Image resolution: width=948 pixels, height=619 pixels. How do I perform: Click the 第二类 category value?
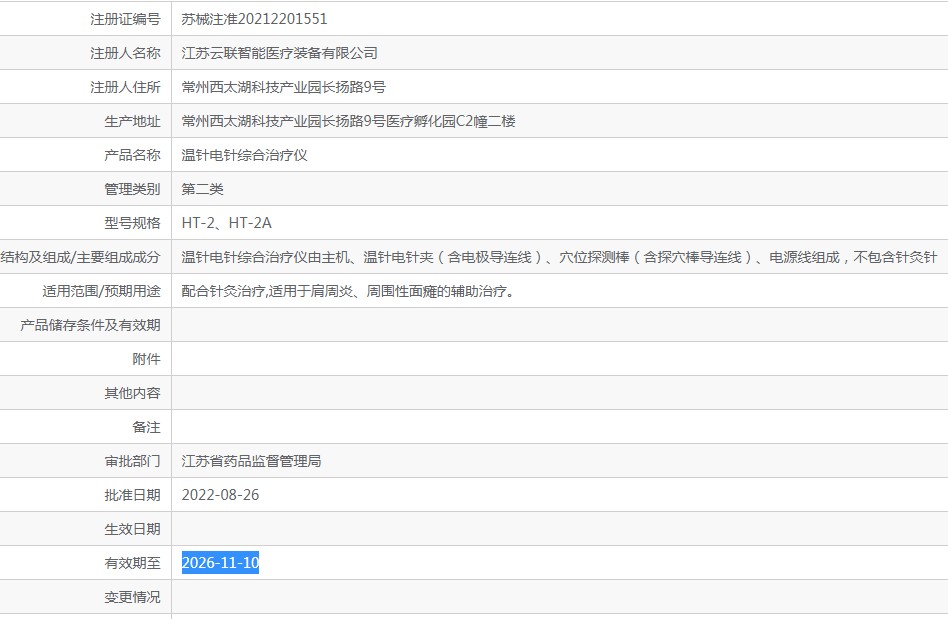[203, 189]
